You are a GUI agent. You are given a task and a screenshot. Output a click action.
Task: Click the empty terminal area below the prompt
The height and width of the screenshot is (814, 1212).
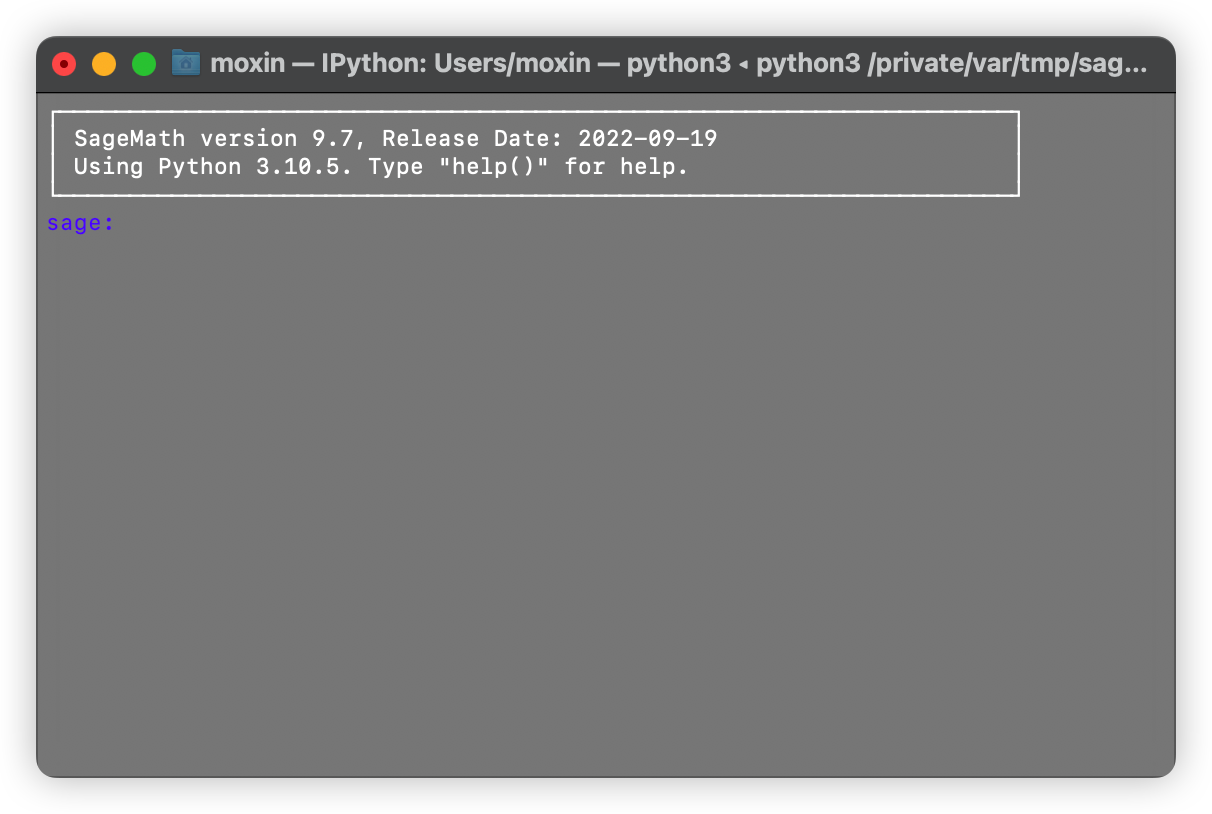click(600, 500)
